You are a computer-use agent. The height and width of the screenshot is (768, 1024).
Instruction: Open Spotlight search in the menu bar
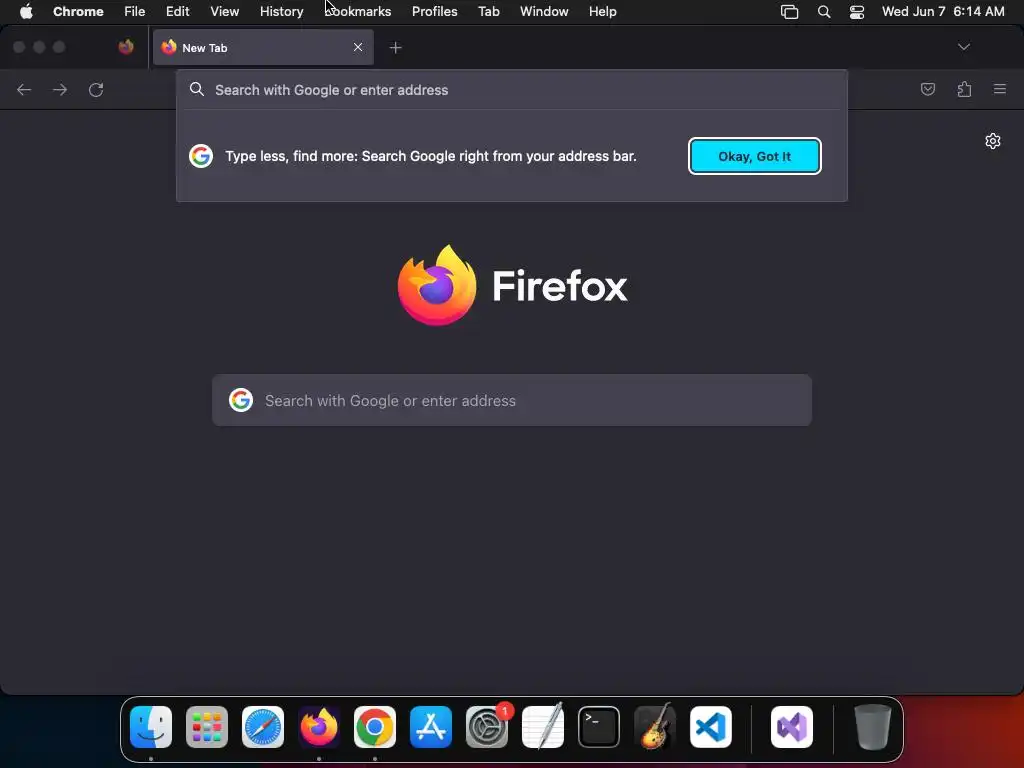tap(824, 12)
